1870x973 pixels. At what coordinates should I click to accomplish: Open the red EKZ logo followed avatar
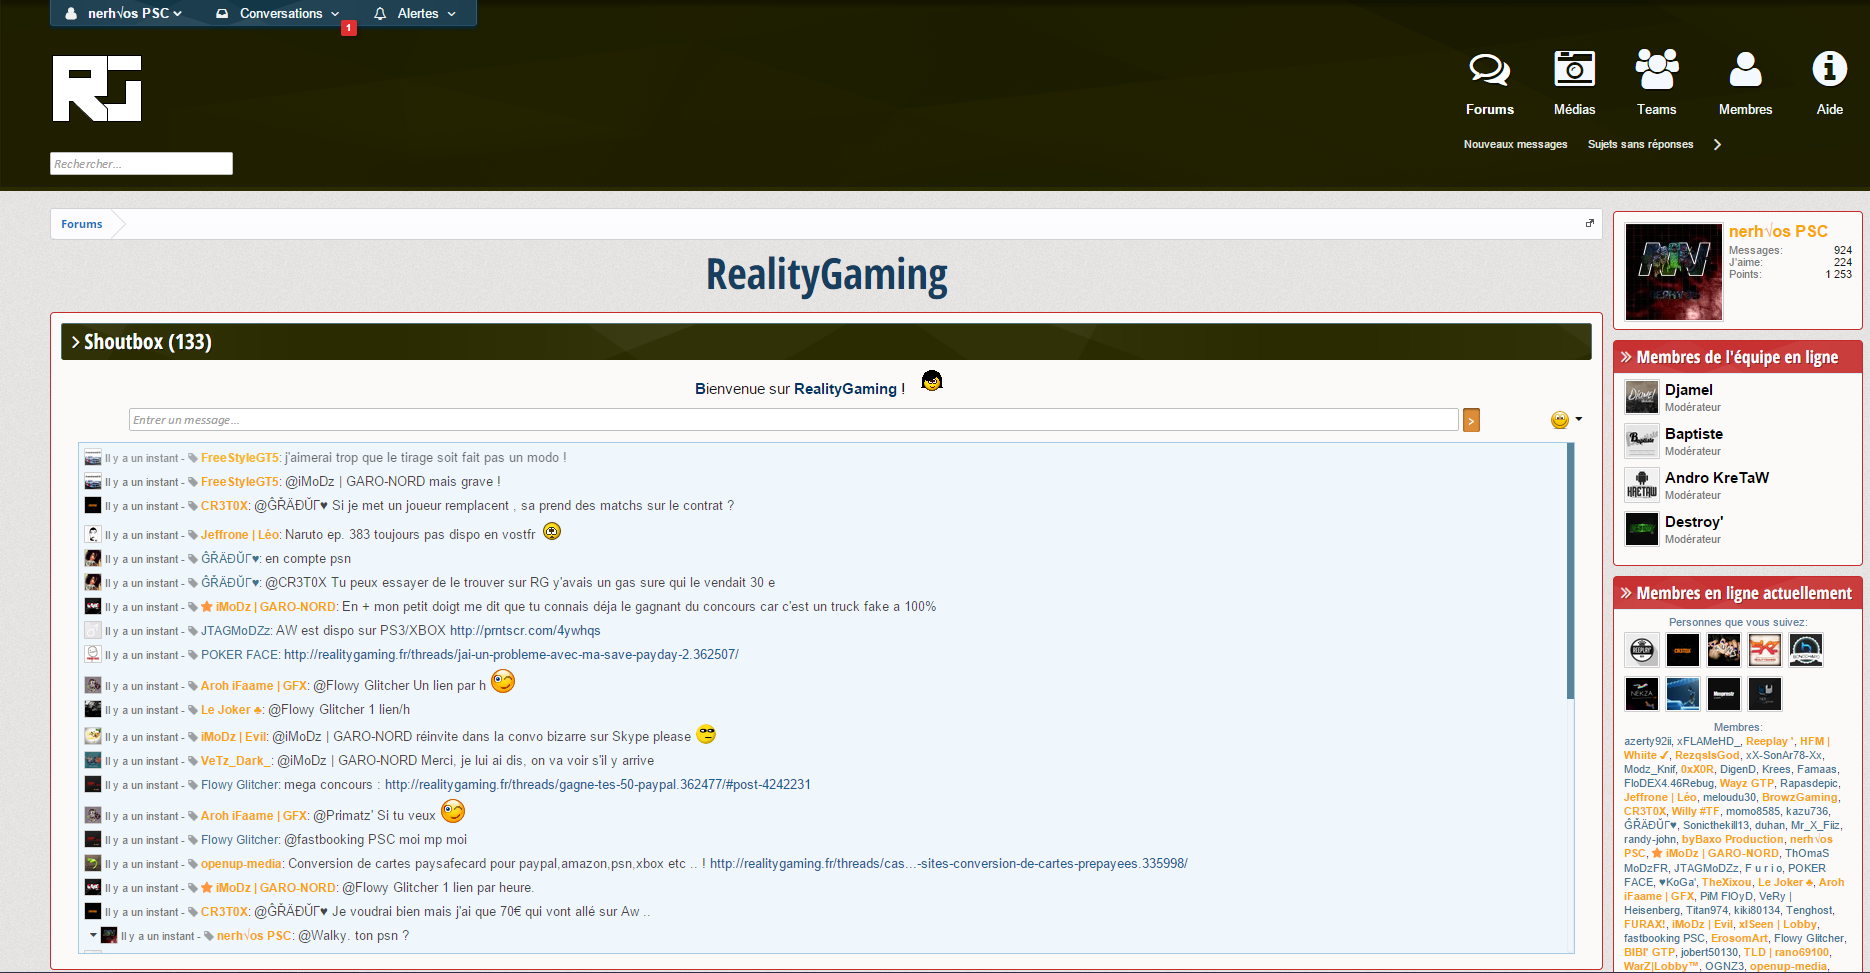1764,650
